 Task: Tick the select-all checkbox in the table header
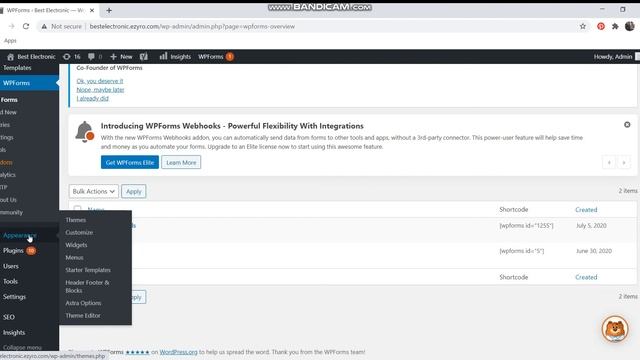[78, 209]
